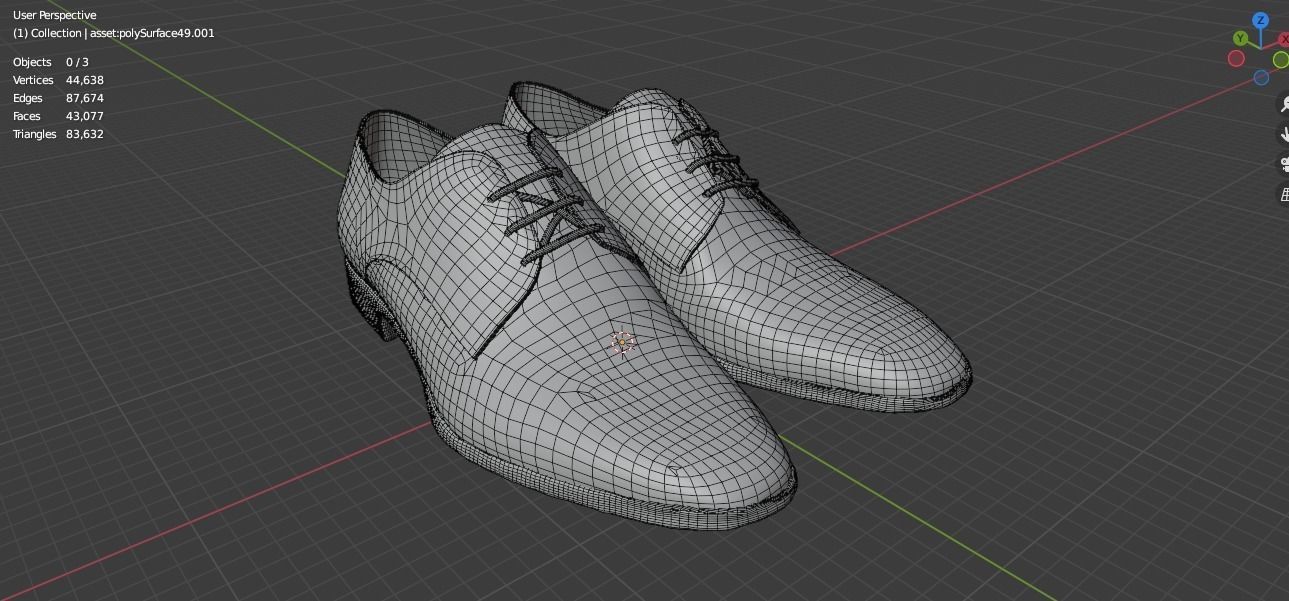Click the 'User Perspective' overlay text
This screenshot has height=601, width=1289.
coord(55,15)
